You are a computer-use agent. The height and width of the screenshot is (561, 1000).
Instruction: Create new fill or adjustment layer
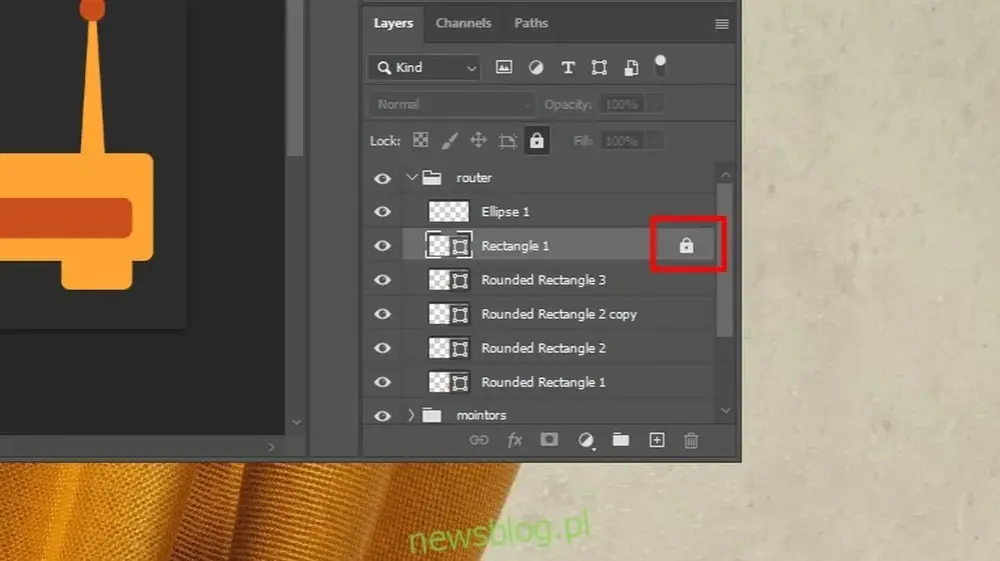point(585,440)
